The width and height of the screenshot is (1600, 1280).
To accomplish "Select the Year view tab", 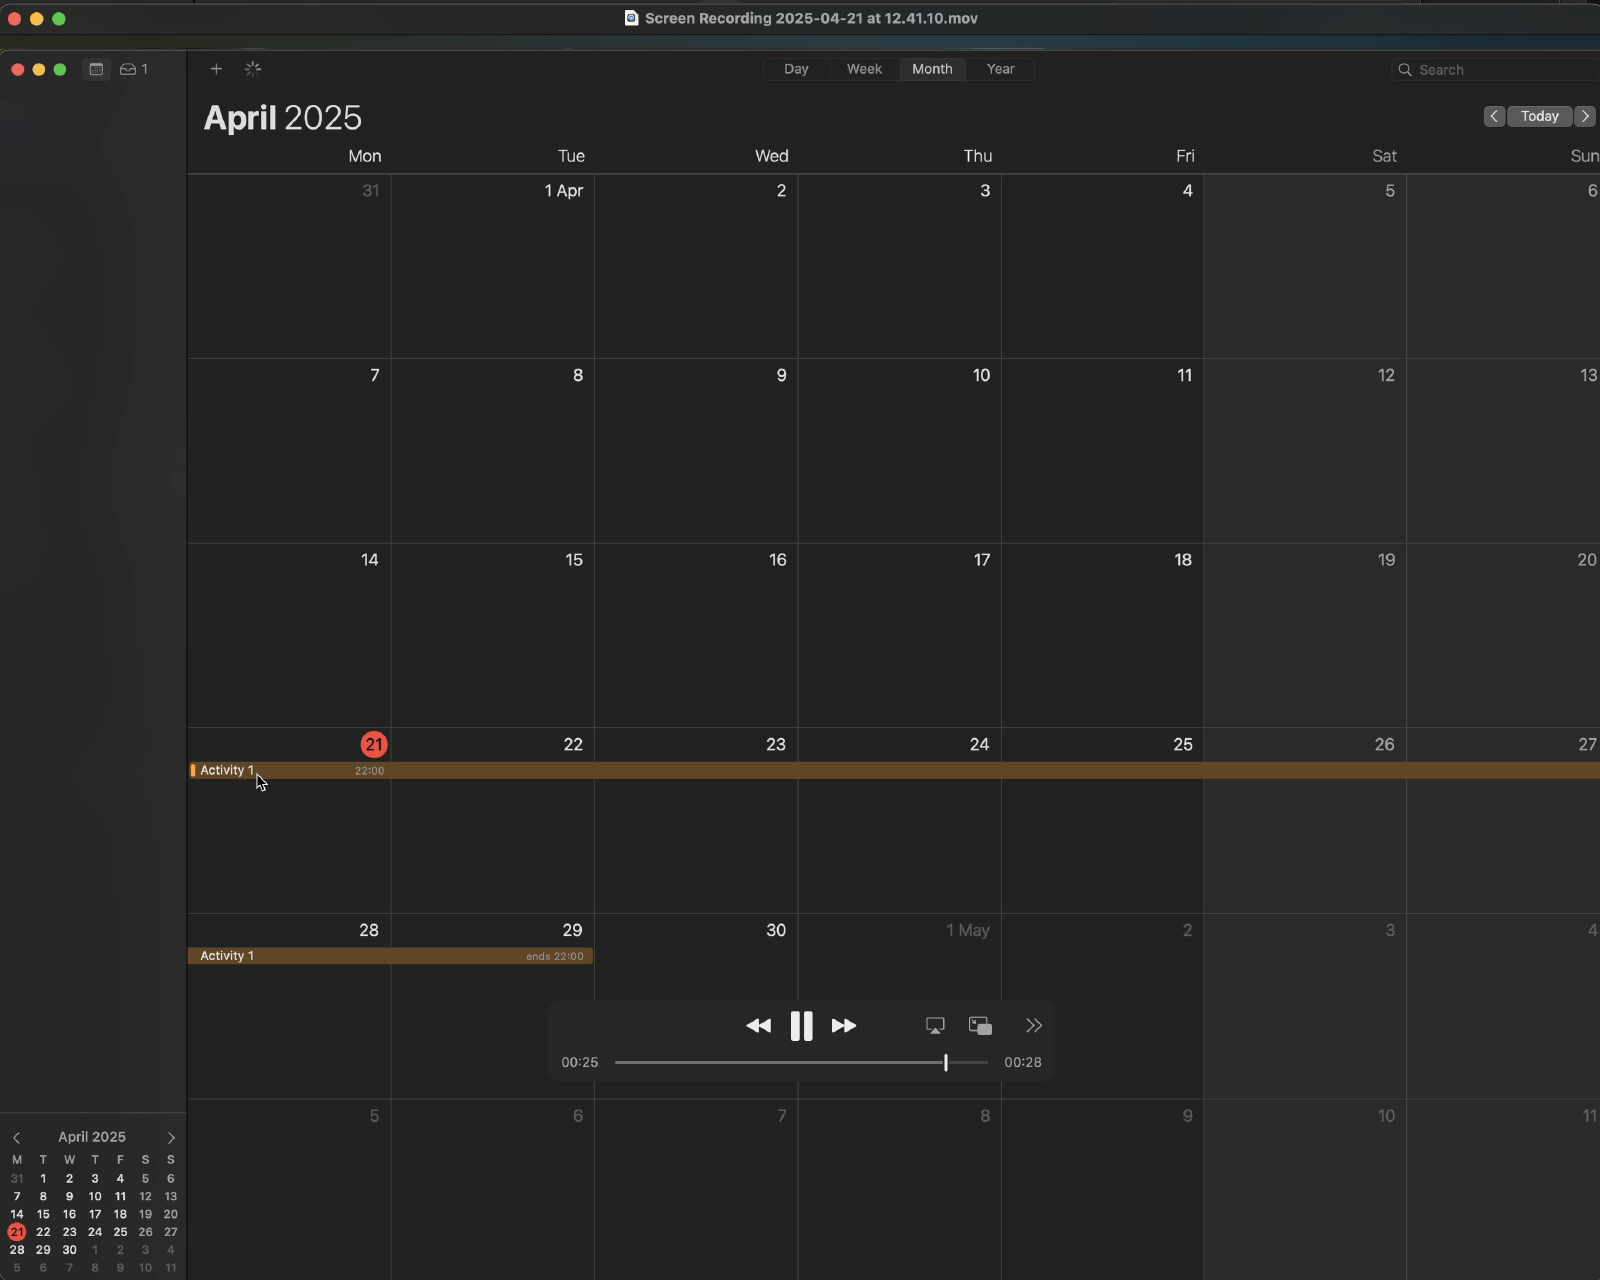I will (x=1000, y=69).
